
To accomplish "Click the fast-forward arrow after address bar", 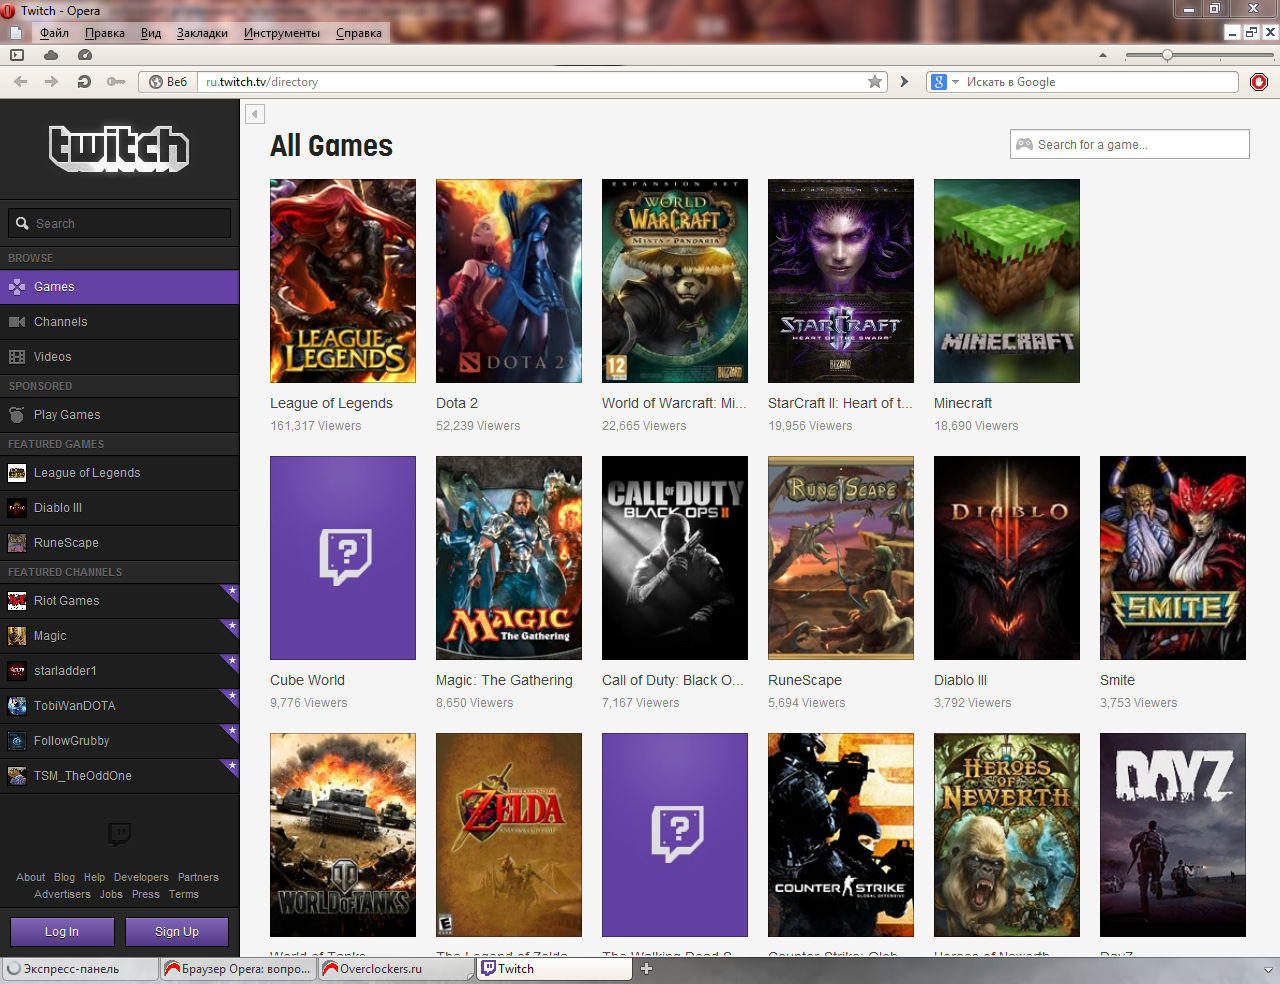I will [904, 82].
